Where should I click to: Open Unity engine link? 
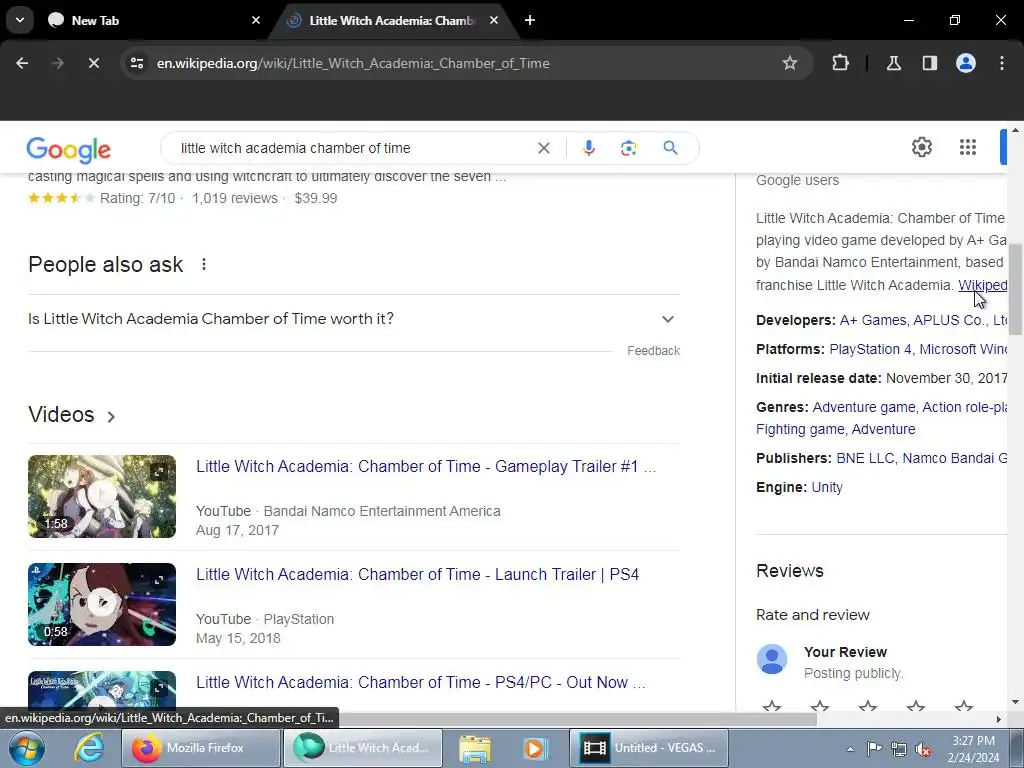click(827, 487)
